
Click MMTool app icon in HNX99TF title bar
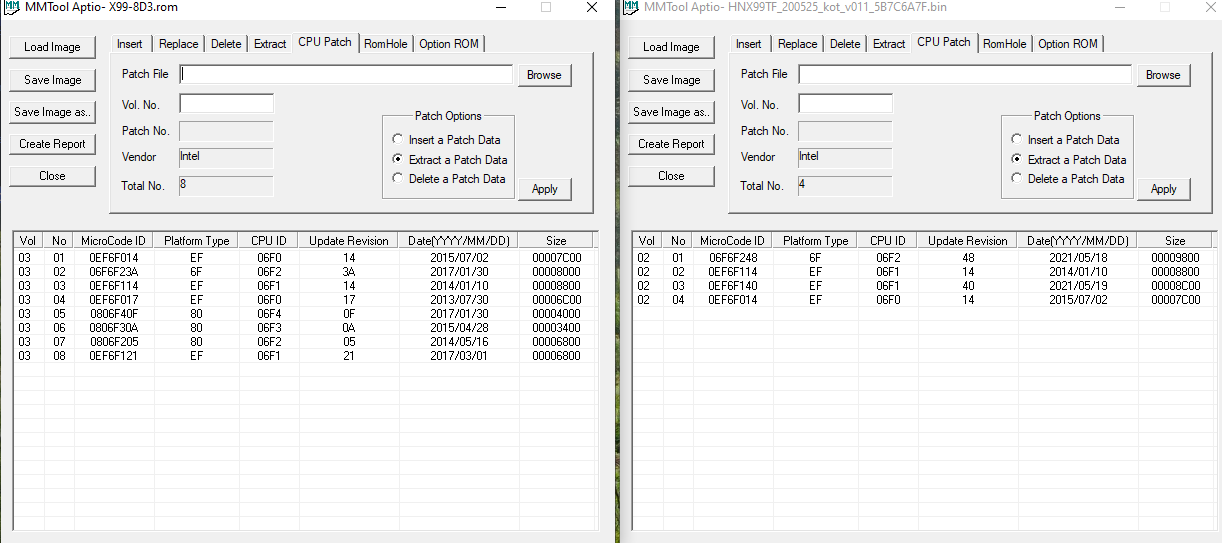click(632, 7)
